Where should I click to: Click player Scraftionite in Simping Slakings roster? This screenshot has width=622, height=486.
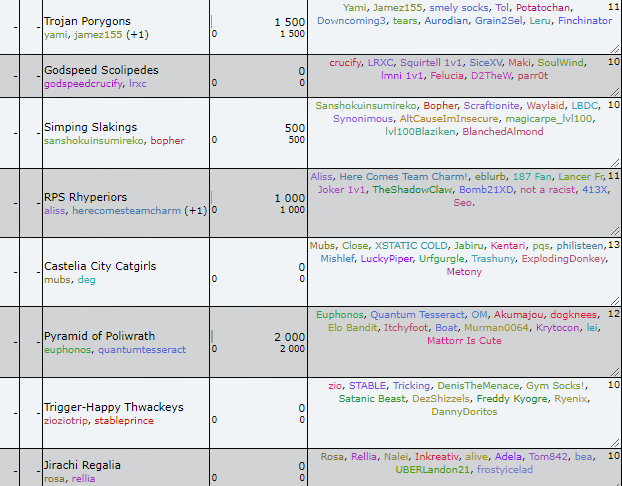coord(491,106)
